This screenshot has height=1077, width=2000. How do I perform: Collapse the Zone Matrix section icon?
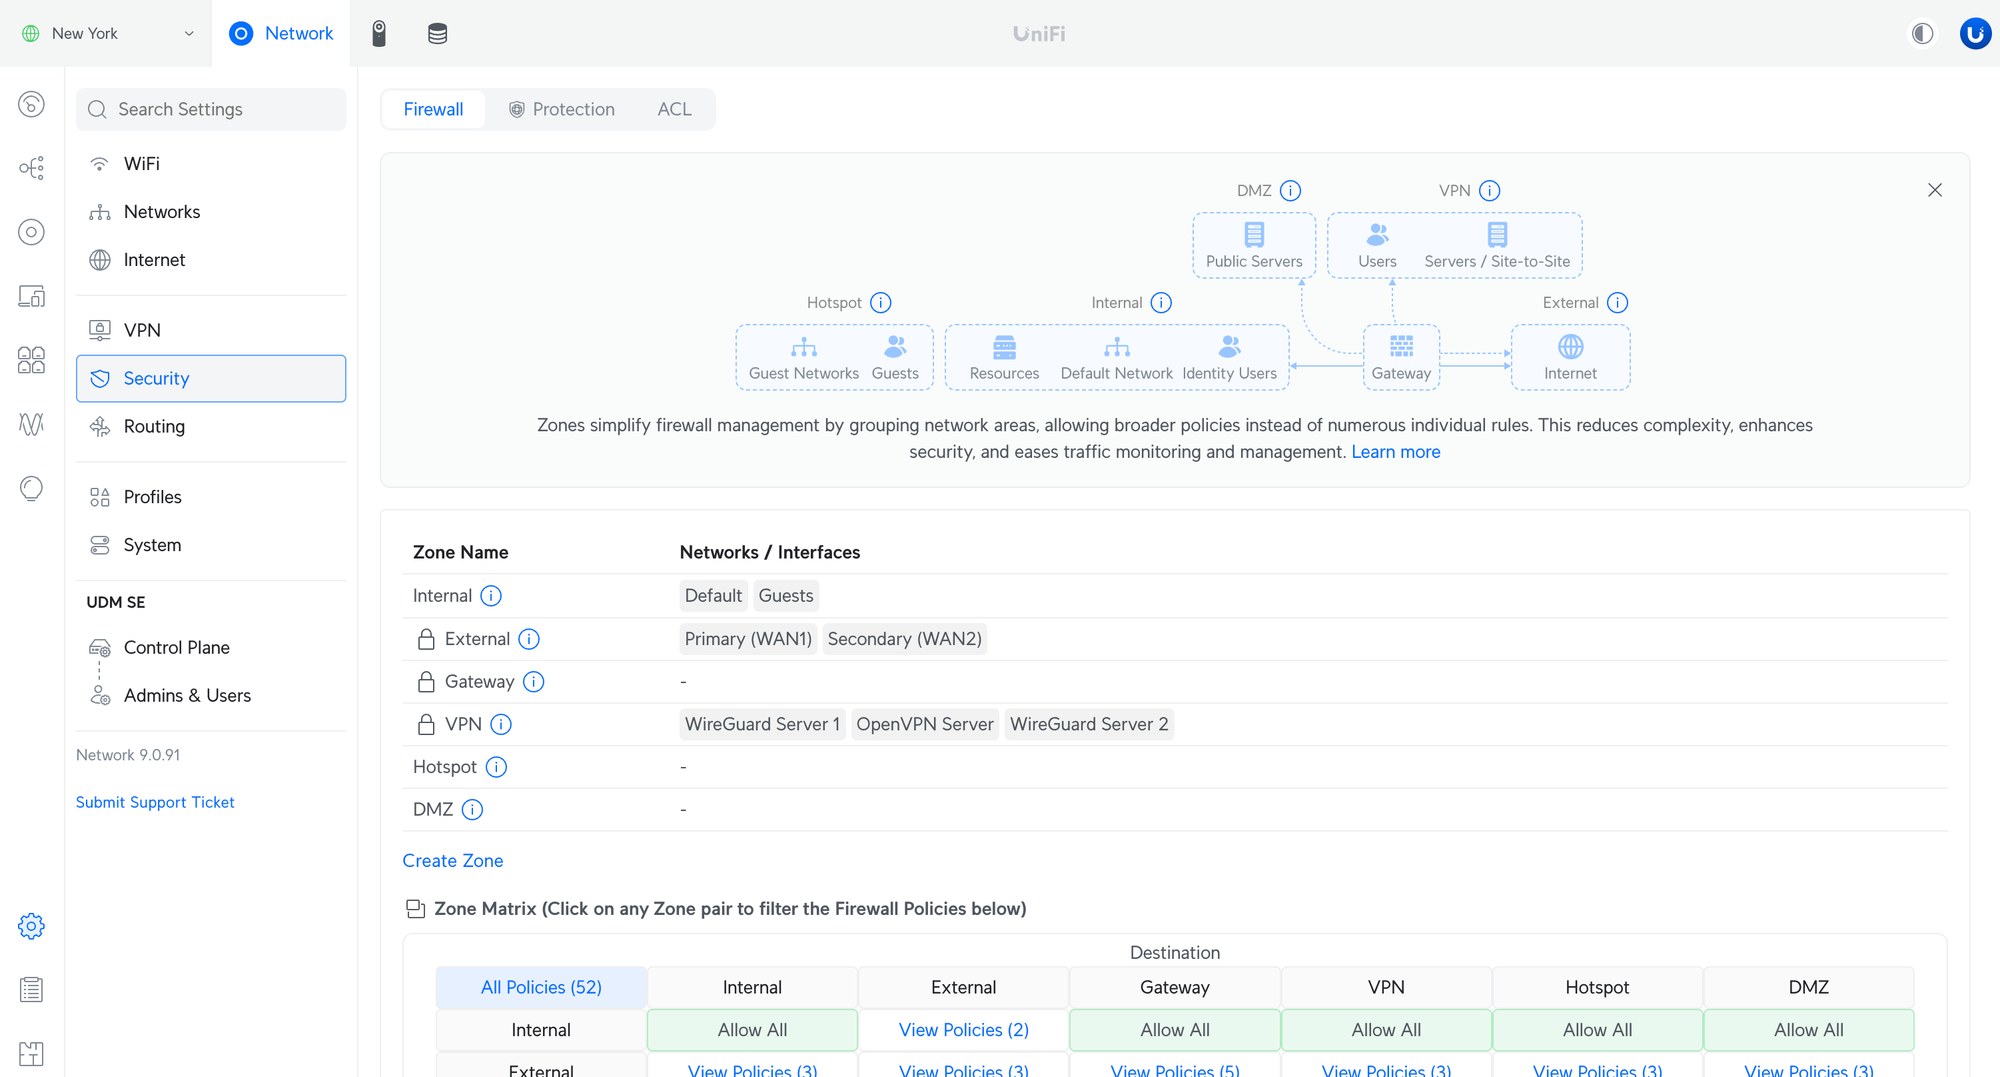point(415,909)
